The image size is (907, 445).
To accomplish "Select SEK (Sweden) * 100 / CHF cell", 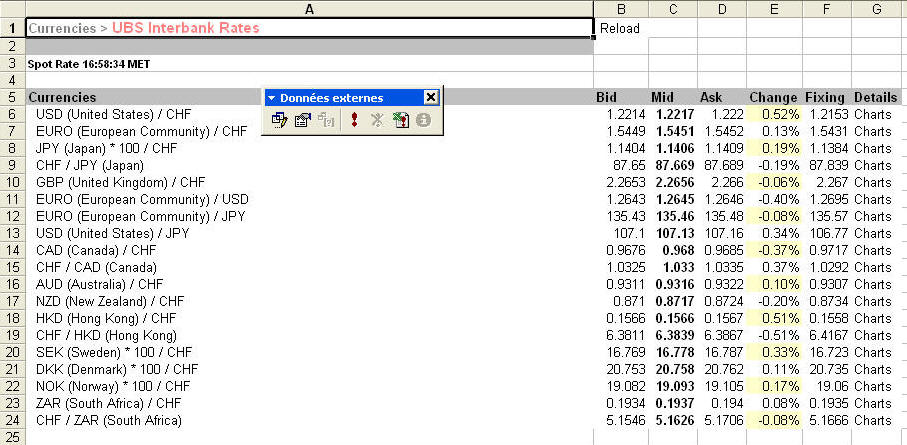I will pyautogui.click(x=309, y=352).
